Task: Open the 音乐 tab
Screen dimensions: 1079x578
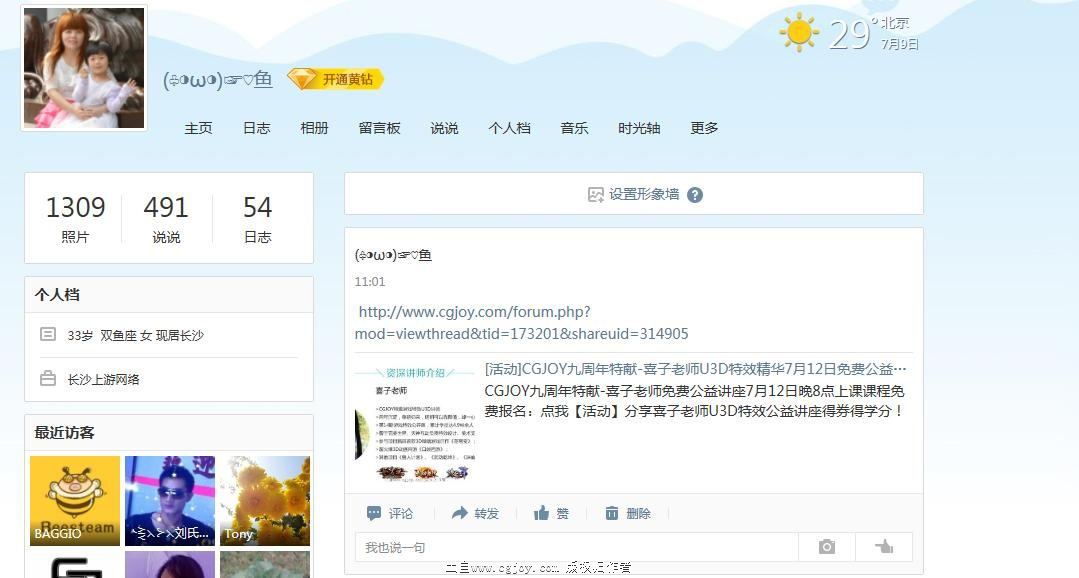Action: [574, 128]
